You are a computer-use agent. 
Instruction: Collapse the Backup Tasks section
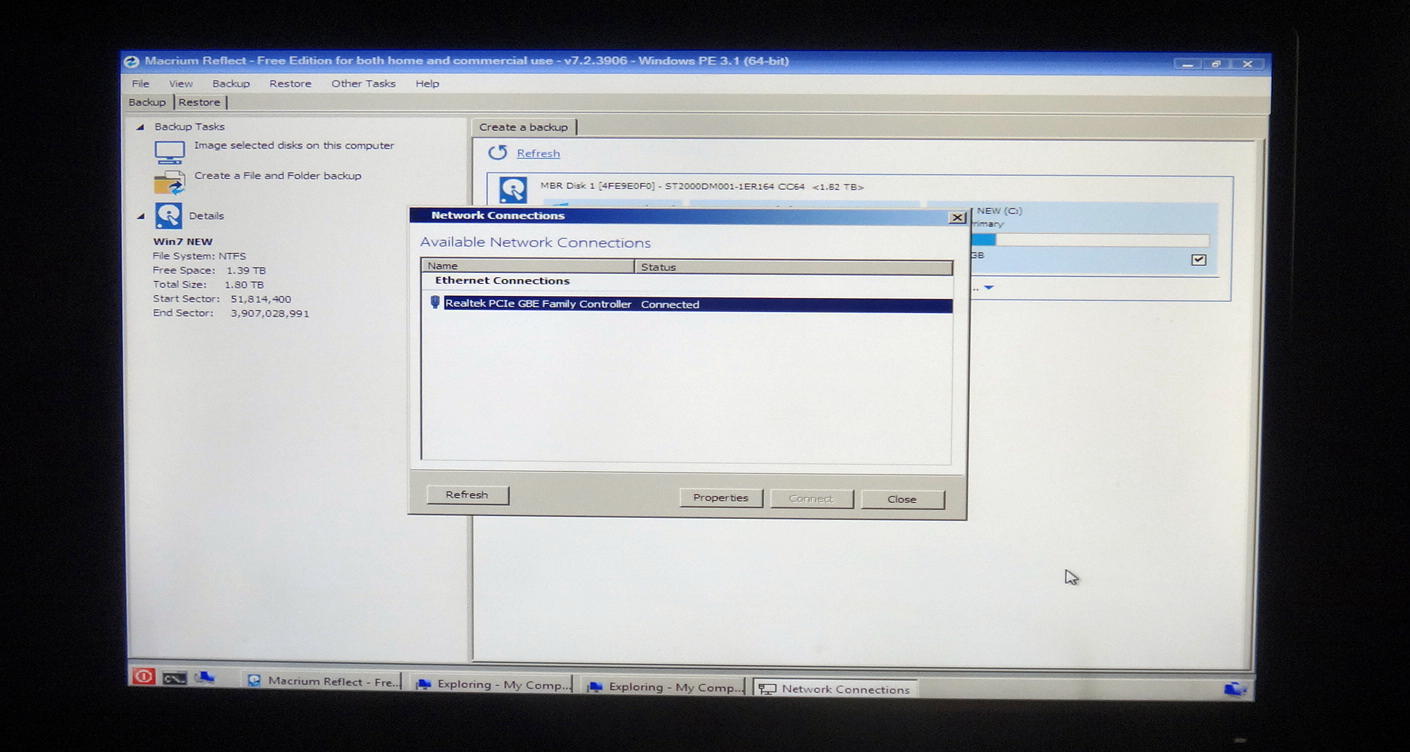(140, 127)
